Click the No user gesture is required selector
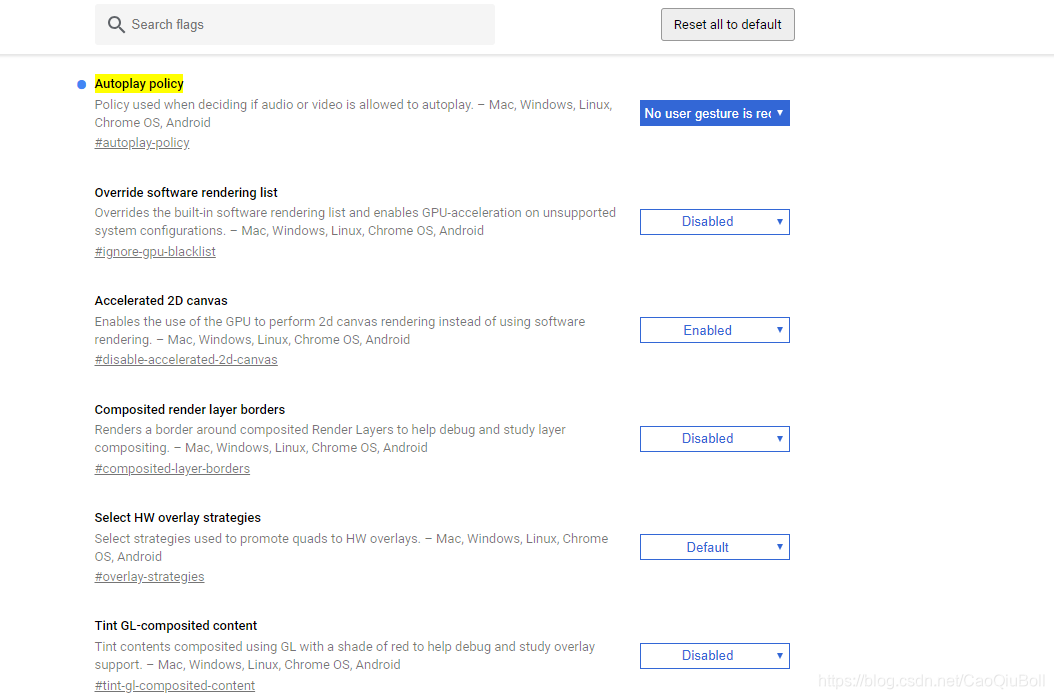Viewport: 1054px width, 699px height. point(714,113)
